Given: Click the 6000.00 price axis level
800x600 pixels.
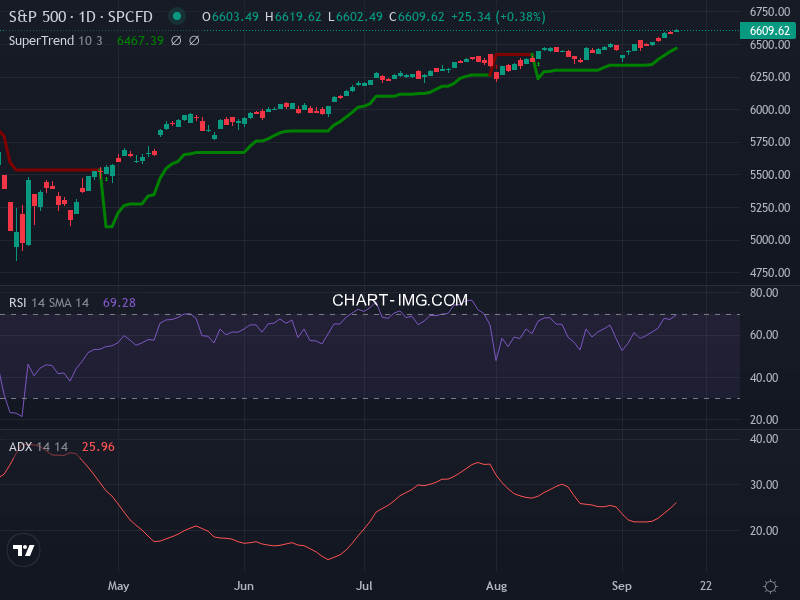Looking at the screenshot, I should [x=769, y=110].
